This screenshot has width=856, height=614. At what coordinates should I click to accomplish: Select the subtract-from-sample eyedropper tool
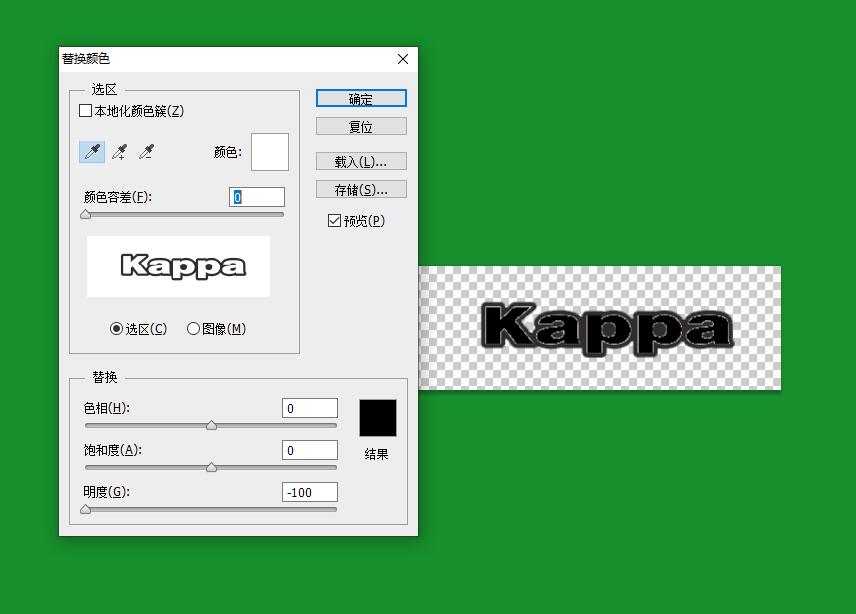click(146, 151)
